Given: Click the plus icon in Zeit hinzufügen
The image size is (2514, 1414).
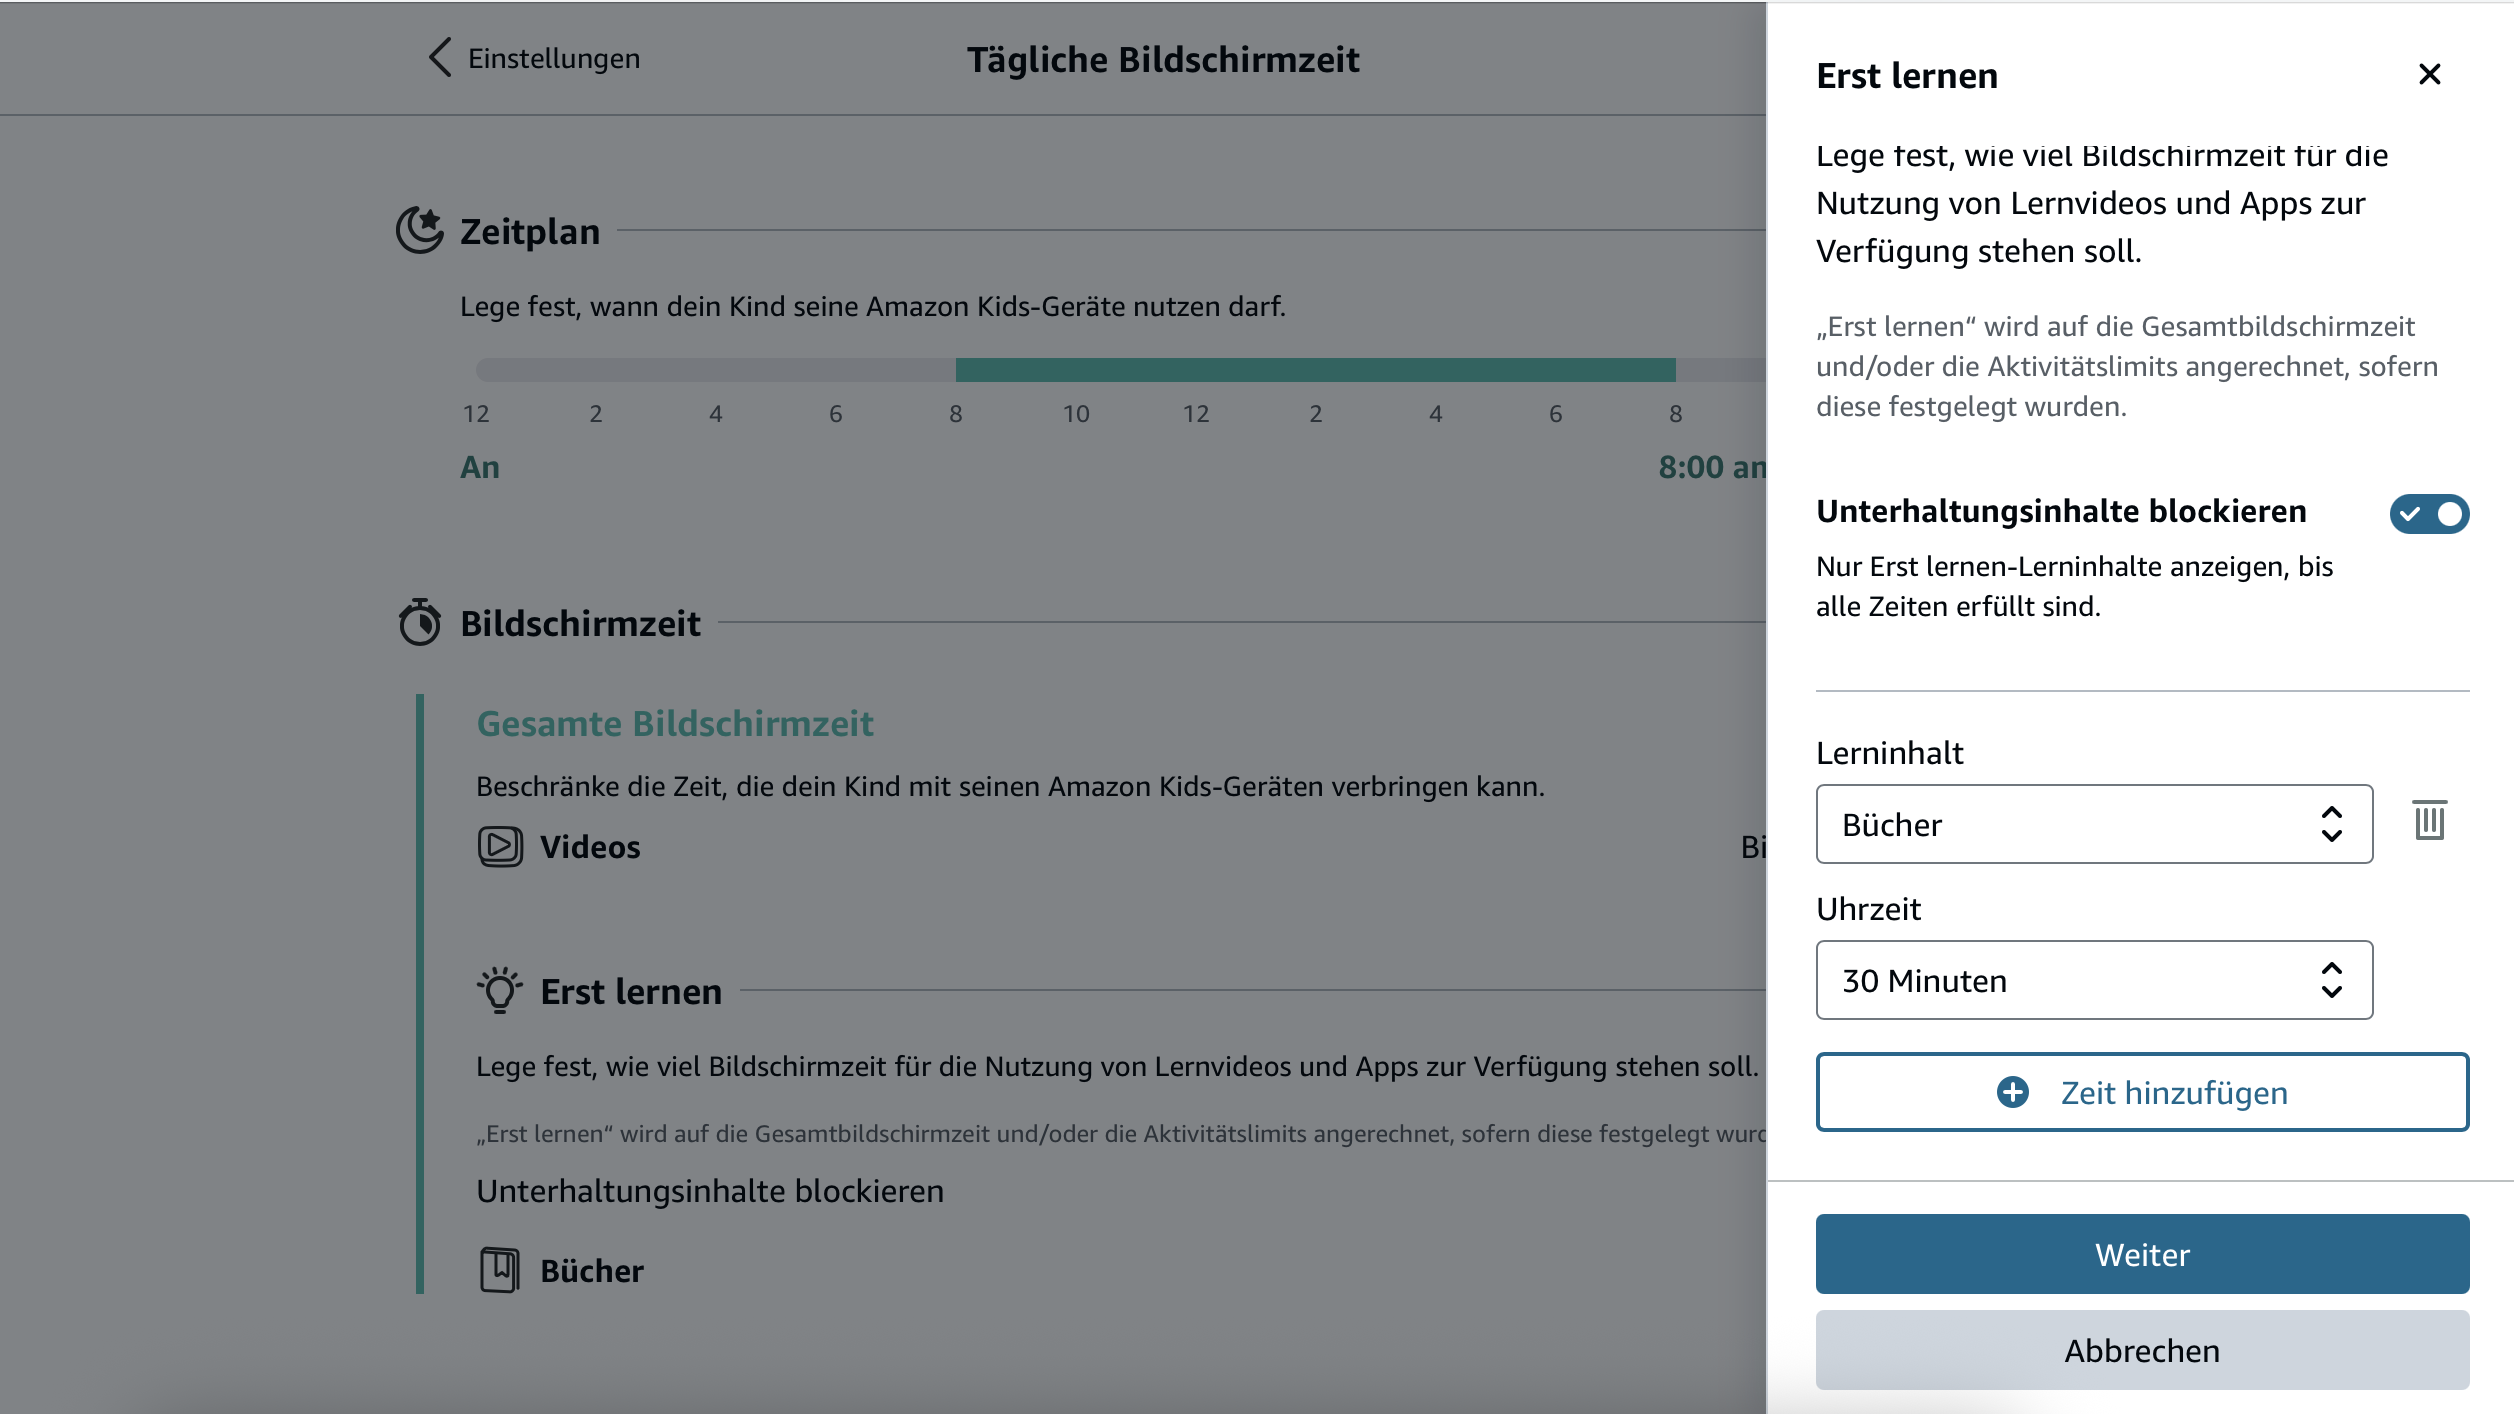Looking at the screenshot, I should point(2012,1092).
